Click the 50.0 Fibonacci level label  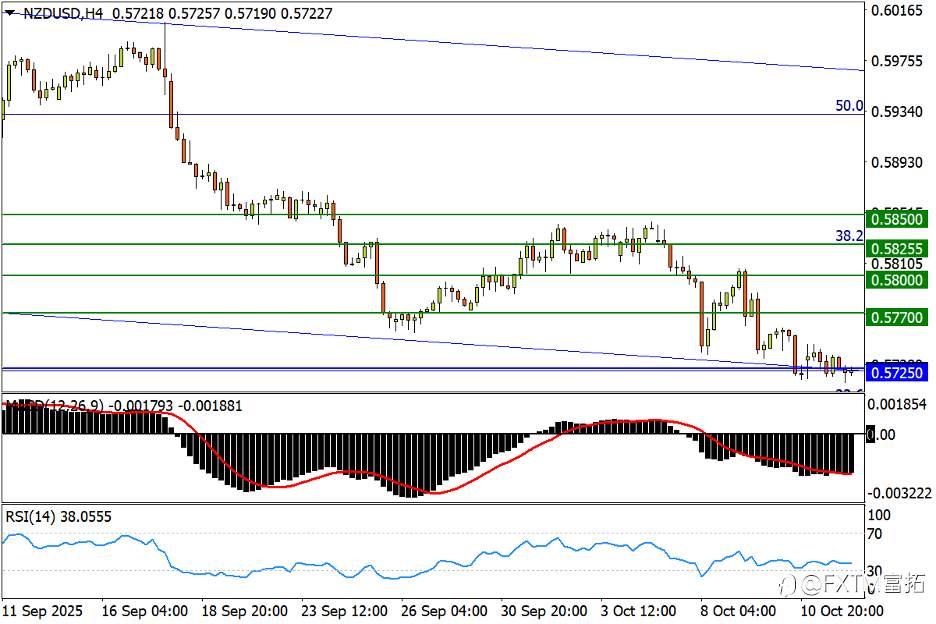[x=849, y=106]
